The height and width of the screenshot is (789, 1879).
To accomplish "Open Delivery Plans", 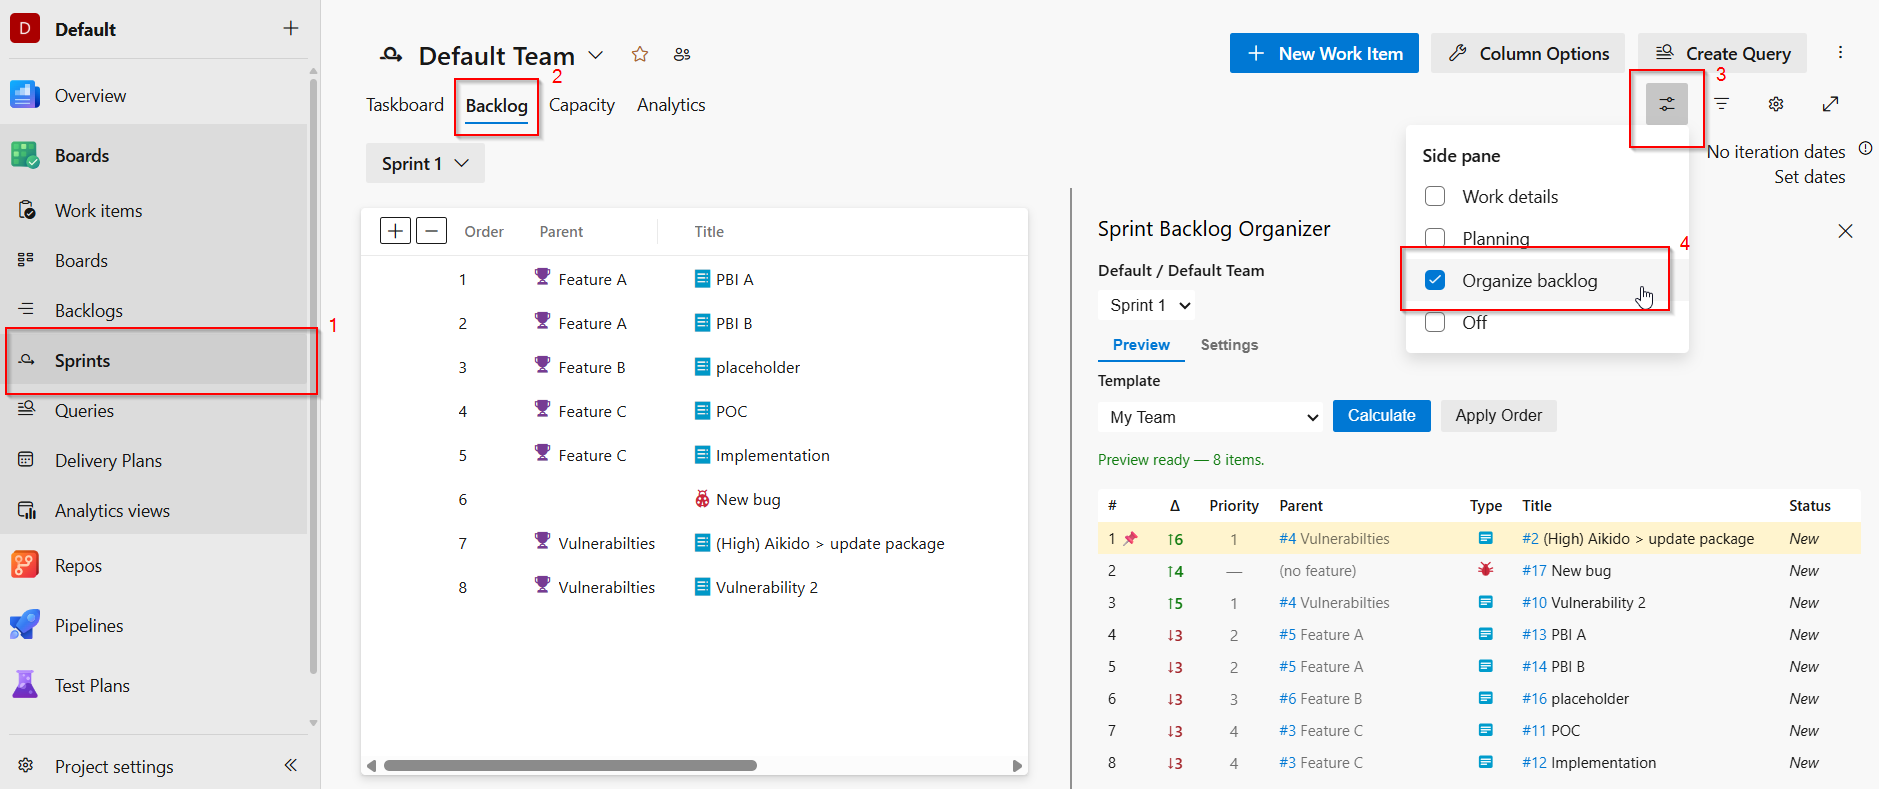I will pos(108,460).
